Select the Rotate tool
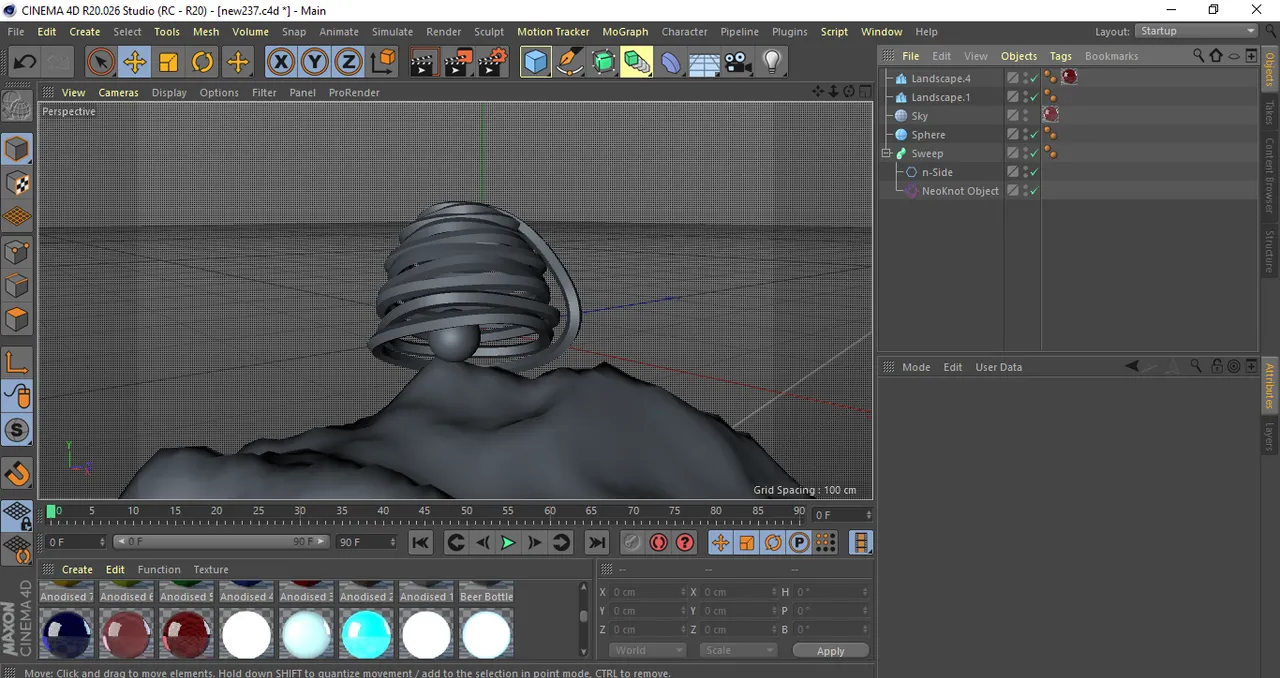Viewport: 1280px width, 678px height. [x=202, y=63]
